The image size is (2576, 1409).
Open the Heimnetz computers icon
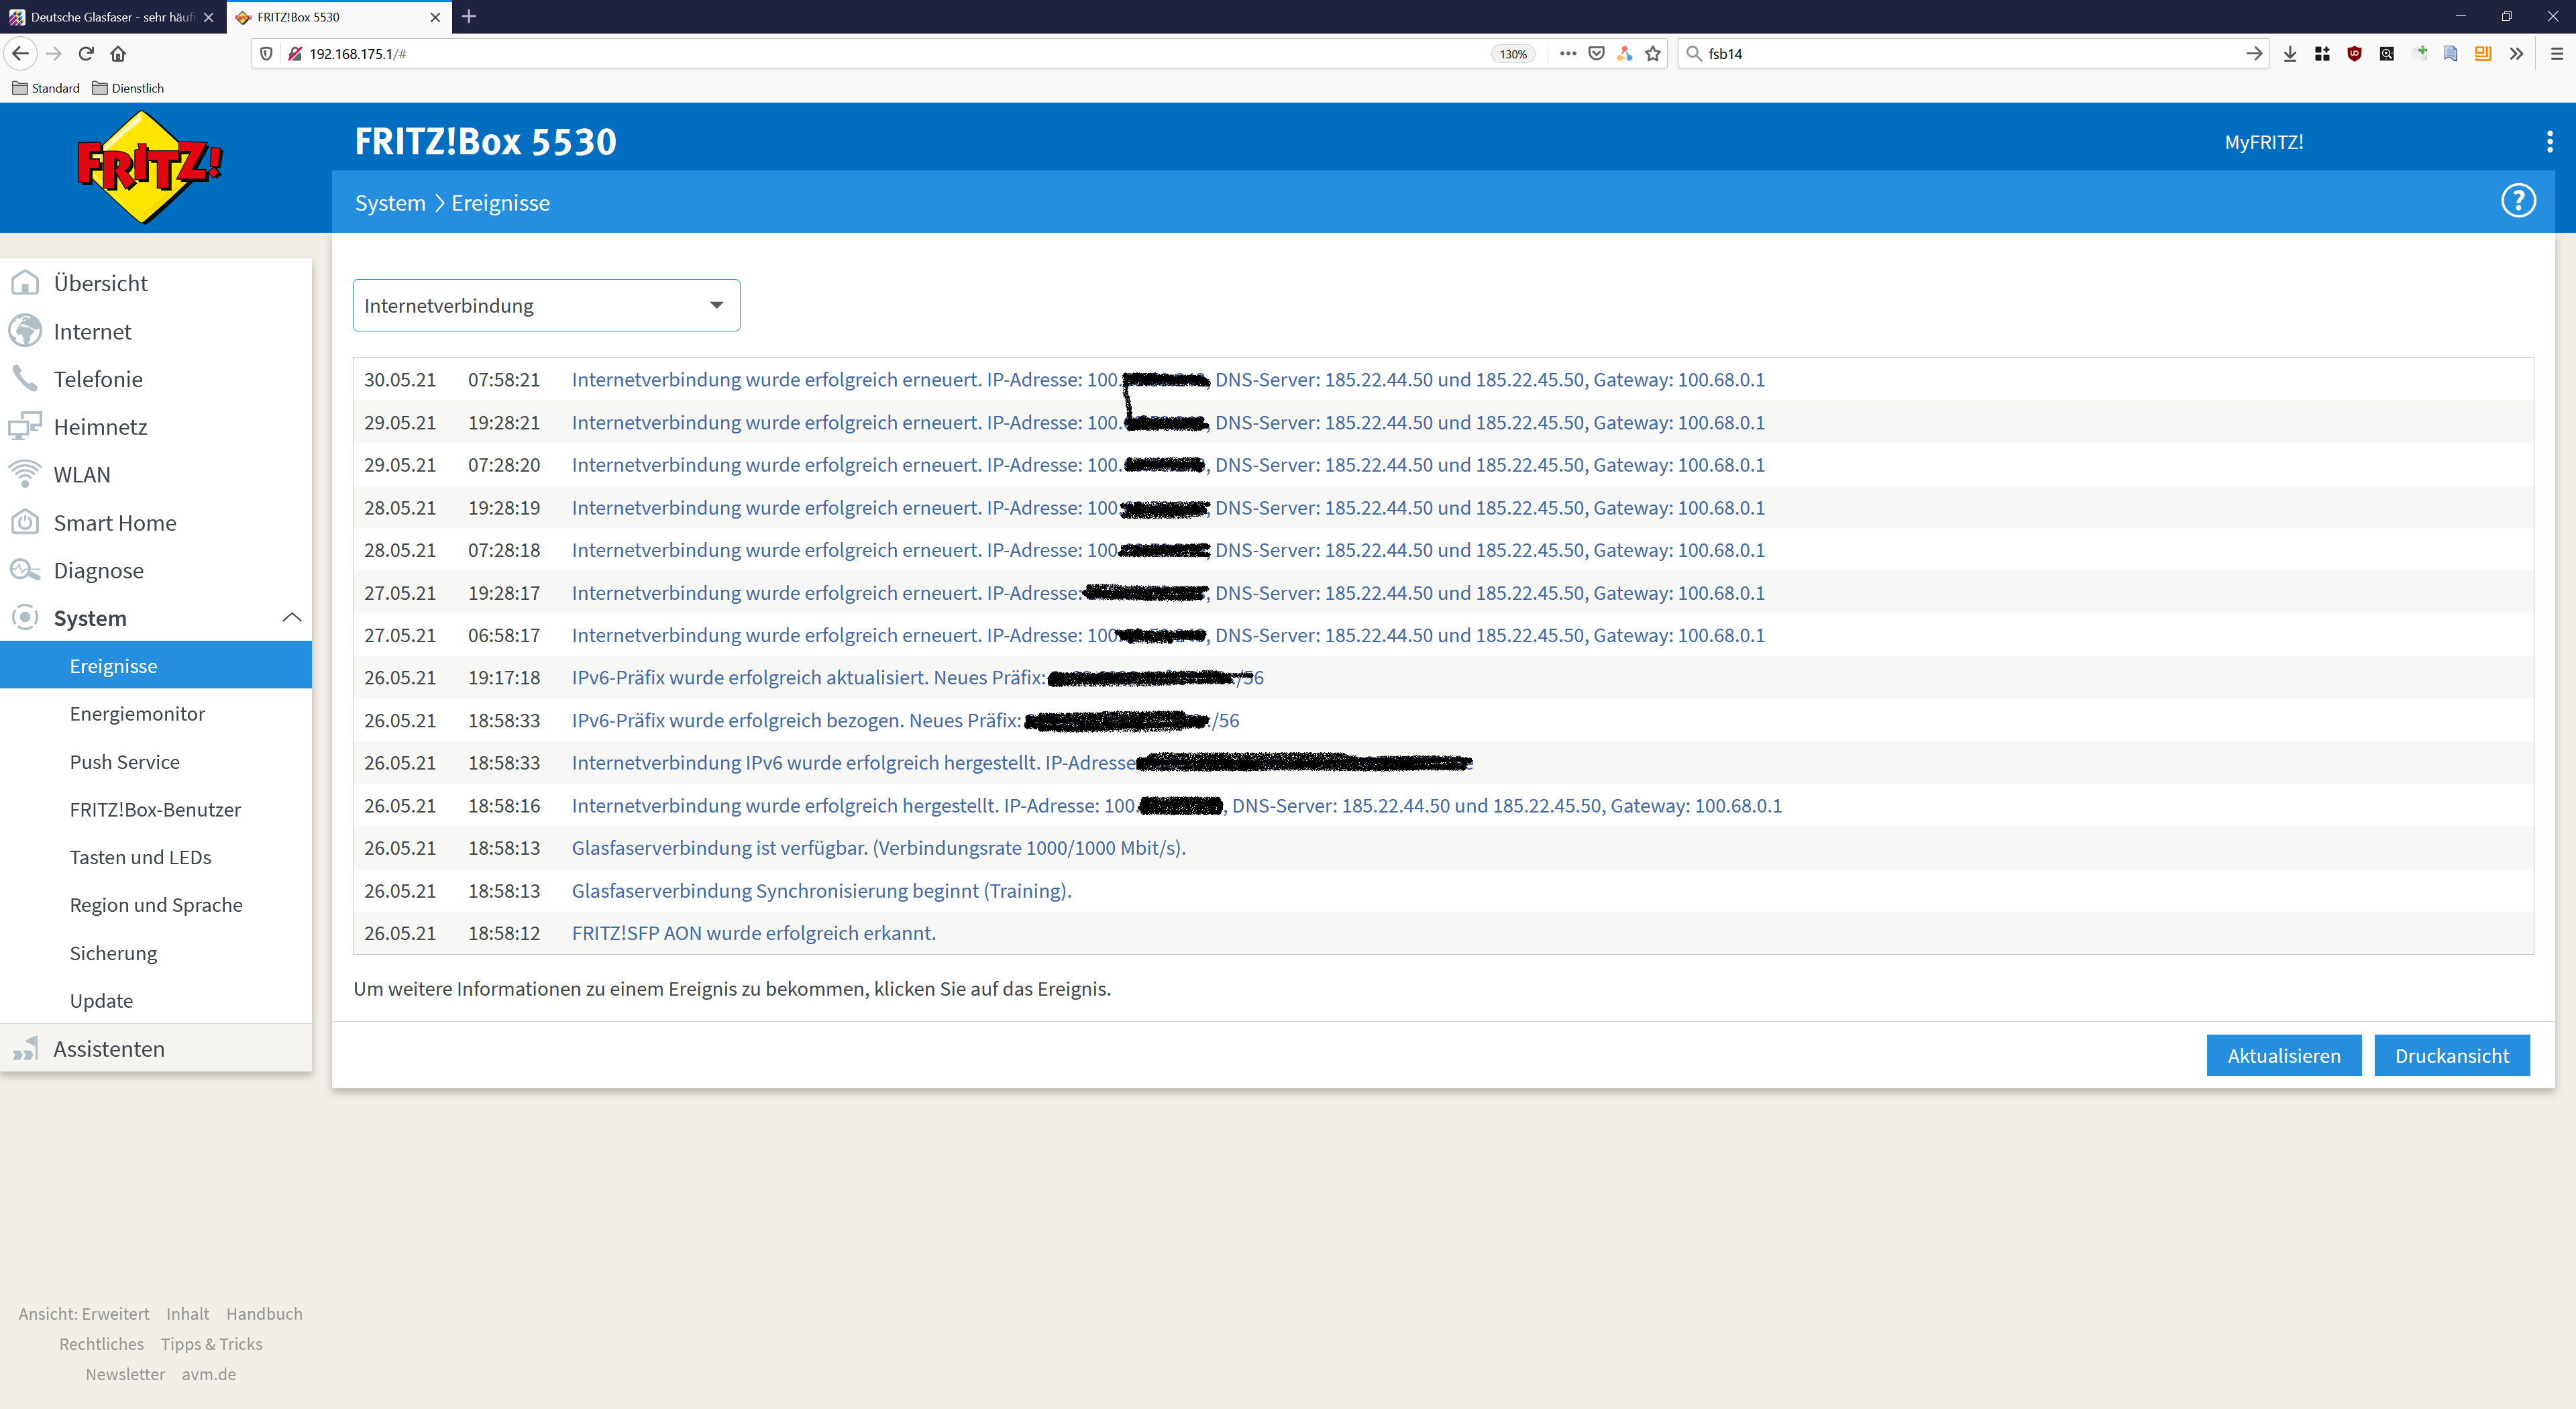pyautogui.click(x=25, y=427)
